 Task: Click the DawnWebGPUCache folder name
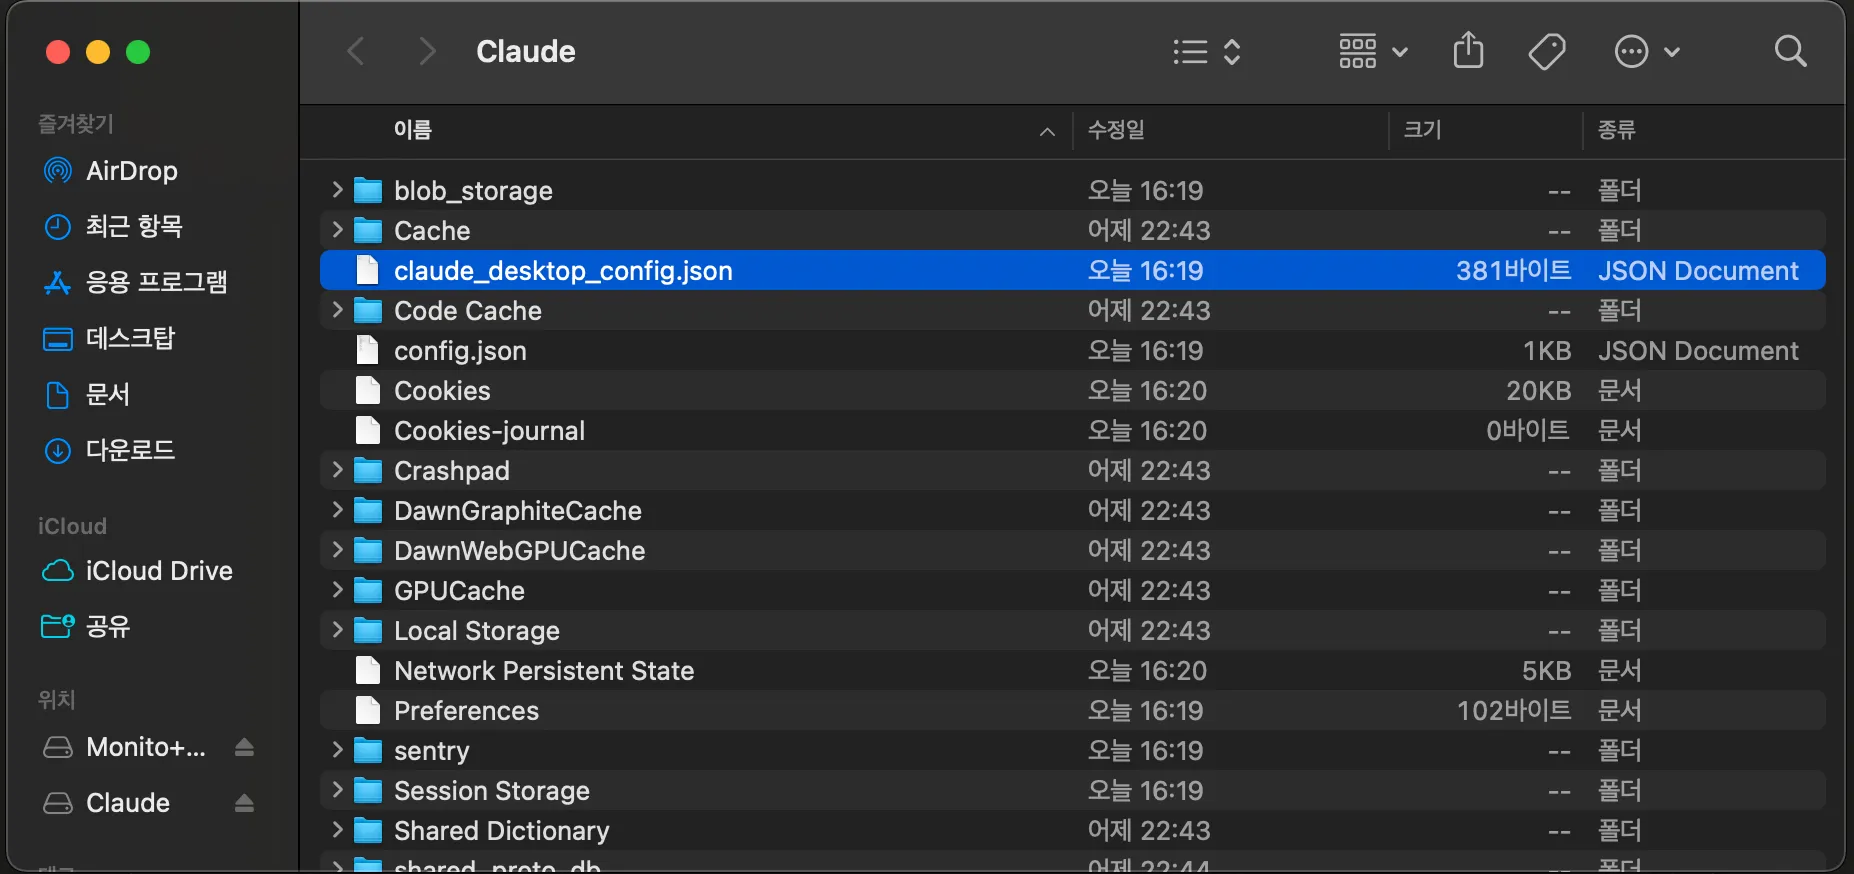pos(520,551)
